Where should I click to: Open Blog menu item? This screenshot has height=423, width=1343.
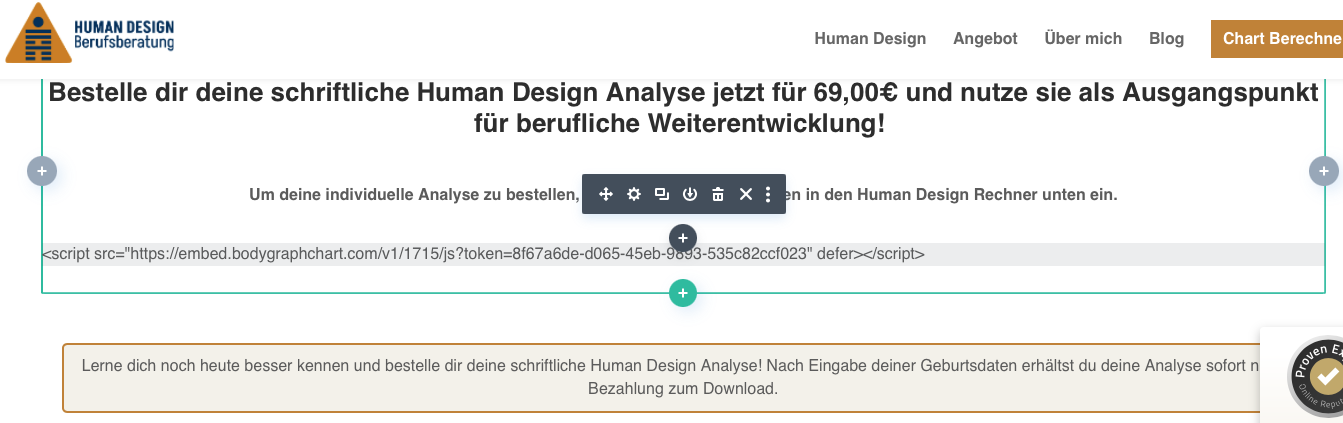(1167, 39)
